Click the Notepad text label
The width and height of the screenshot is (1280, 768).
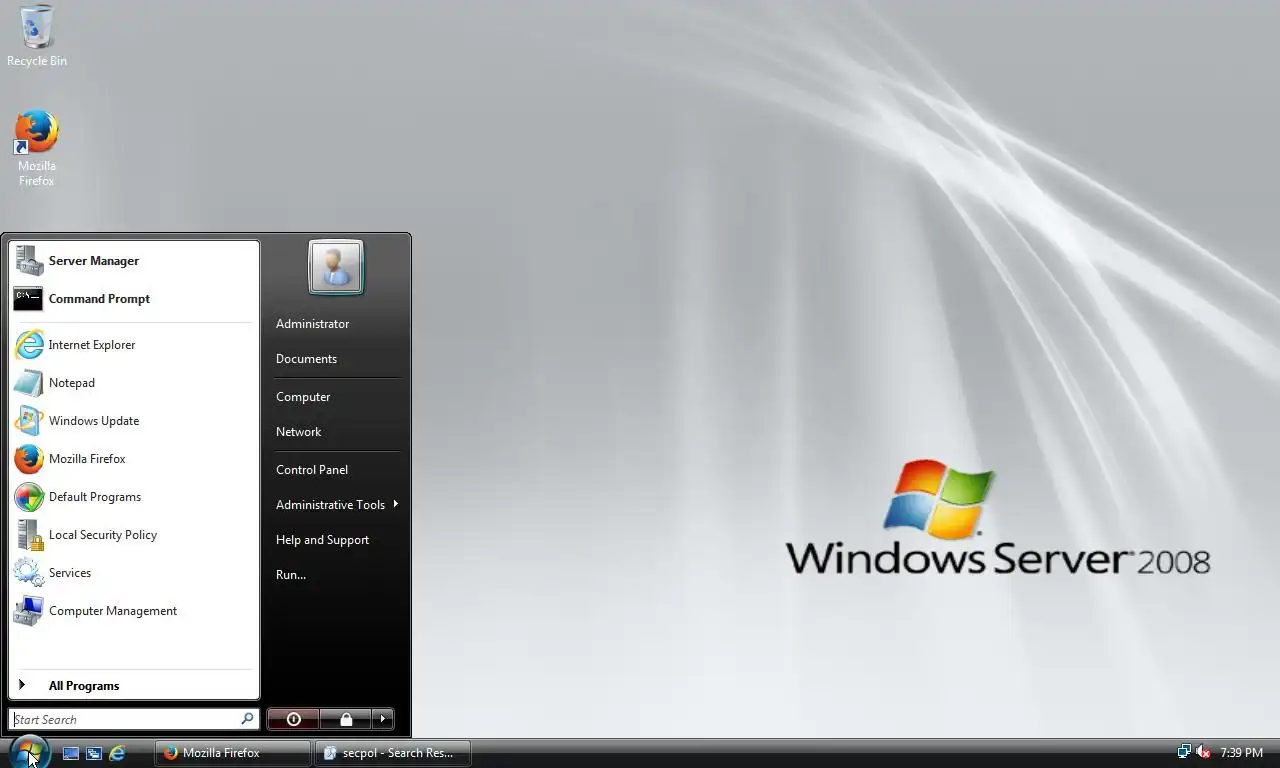point(72,383)
